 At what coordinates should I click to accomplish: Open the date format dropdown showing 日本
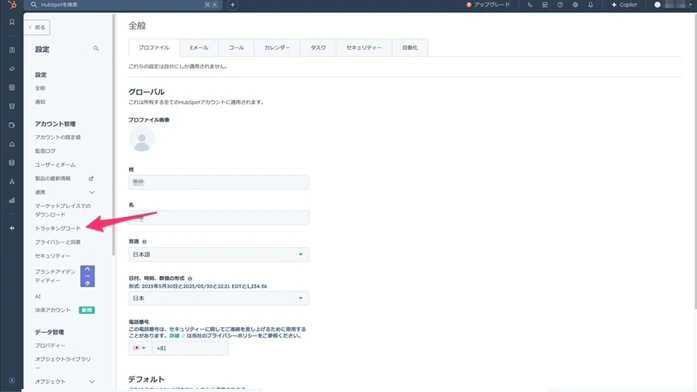click(219, 298)
